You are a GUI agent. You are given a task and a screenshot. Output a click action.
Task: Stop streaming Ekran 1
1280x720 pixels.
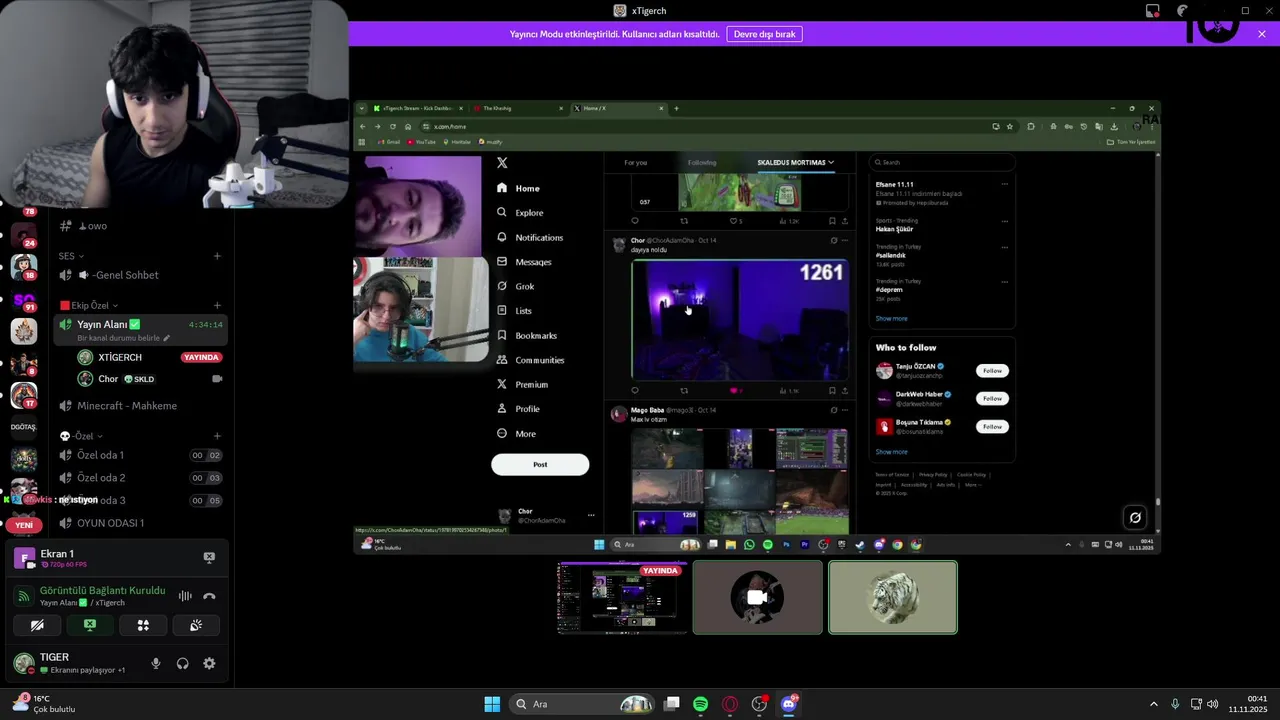209,557
